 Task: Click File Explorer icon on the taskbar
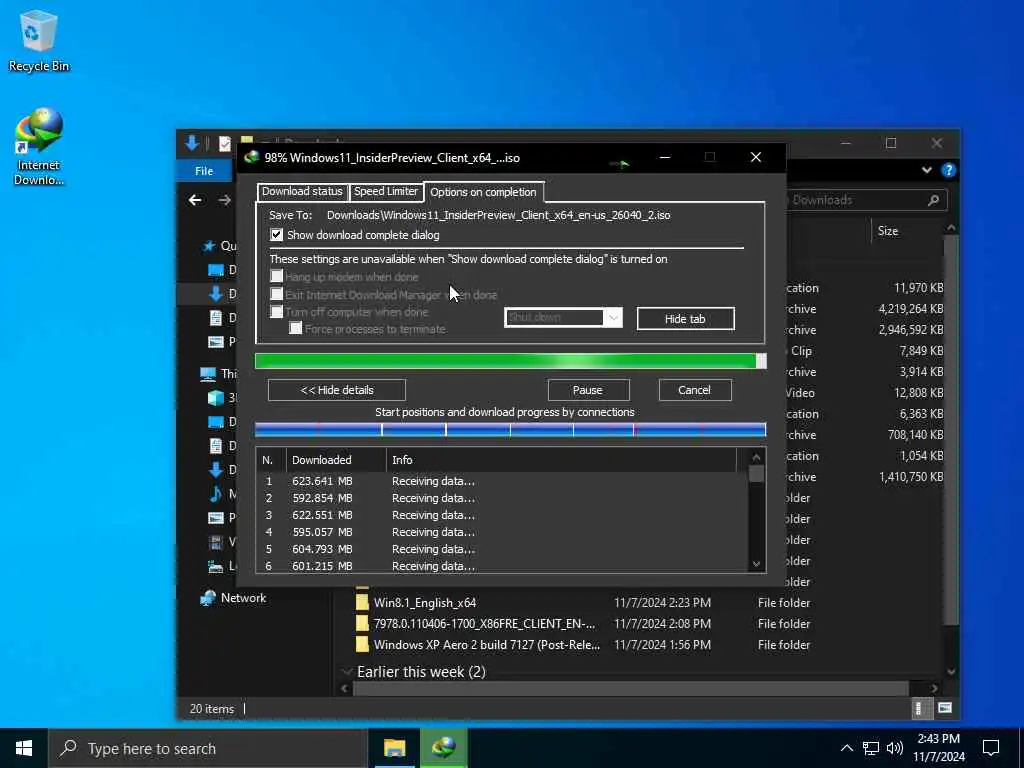pyautogui.click(x=394, y=748)
